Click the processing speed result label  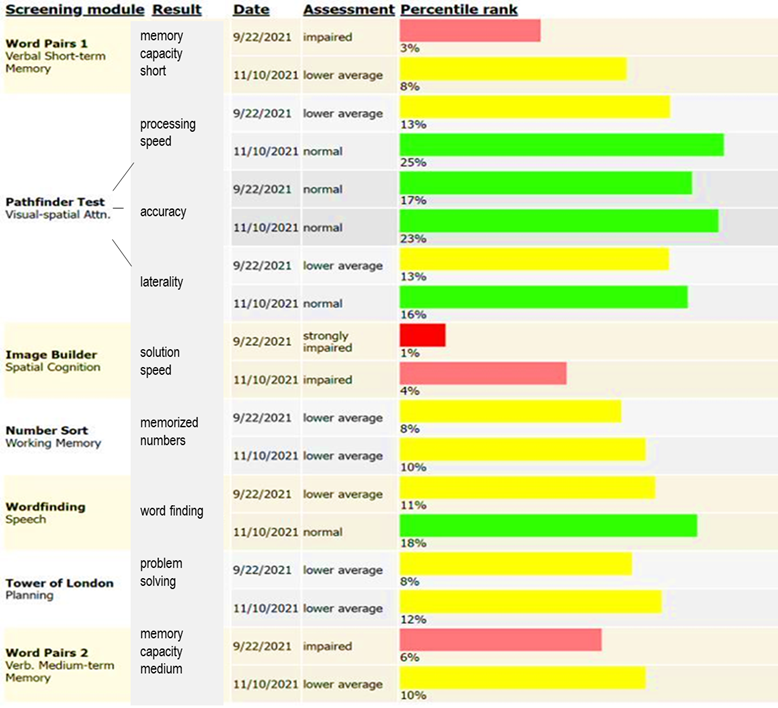point(168,133)
